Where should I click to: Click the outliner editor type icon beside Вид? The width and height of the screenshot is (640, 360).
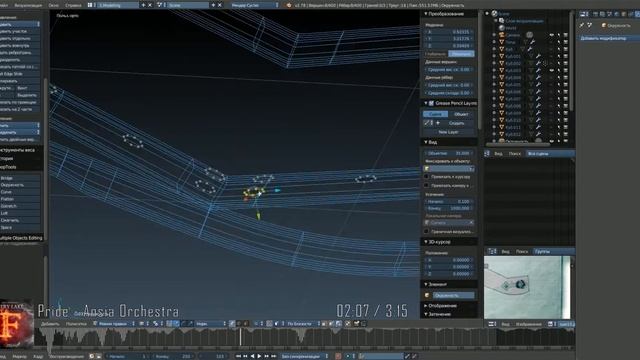(x=487, y=153)
